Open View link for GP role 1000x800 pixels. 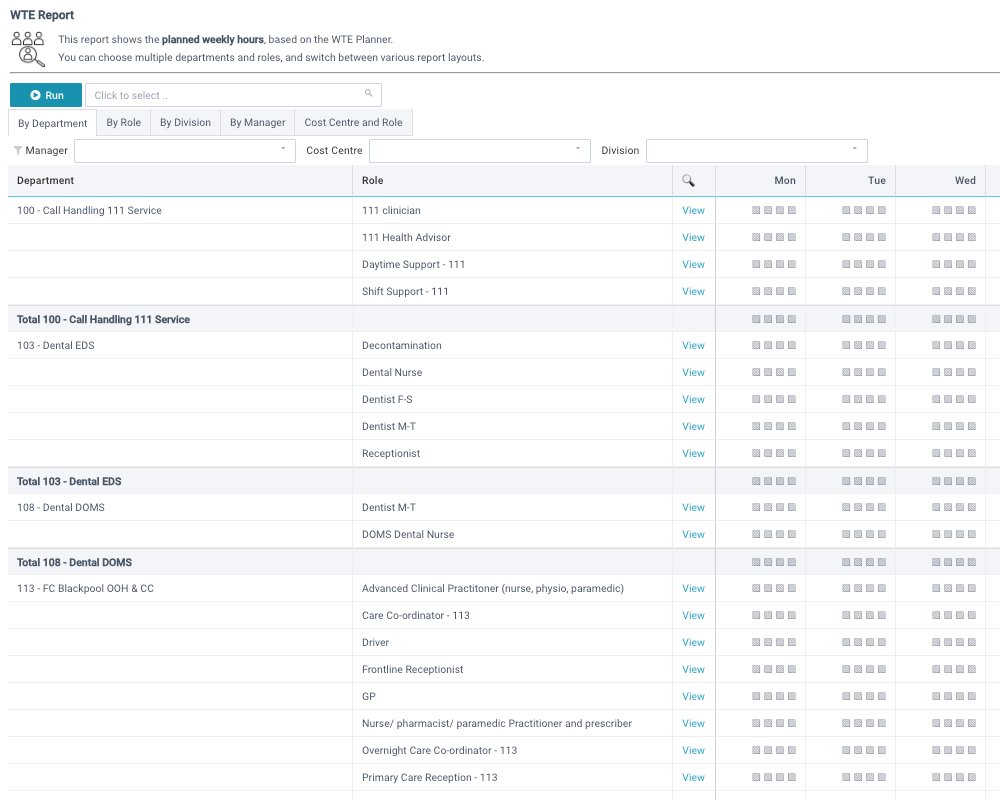click(x=693, y=697)
